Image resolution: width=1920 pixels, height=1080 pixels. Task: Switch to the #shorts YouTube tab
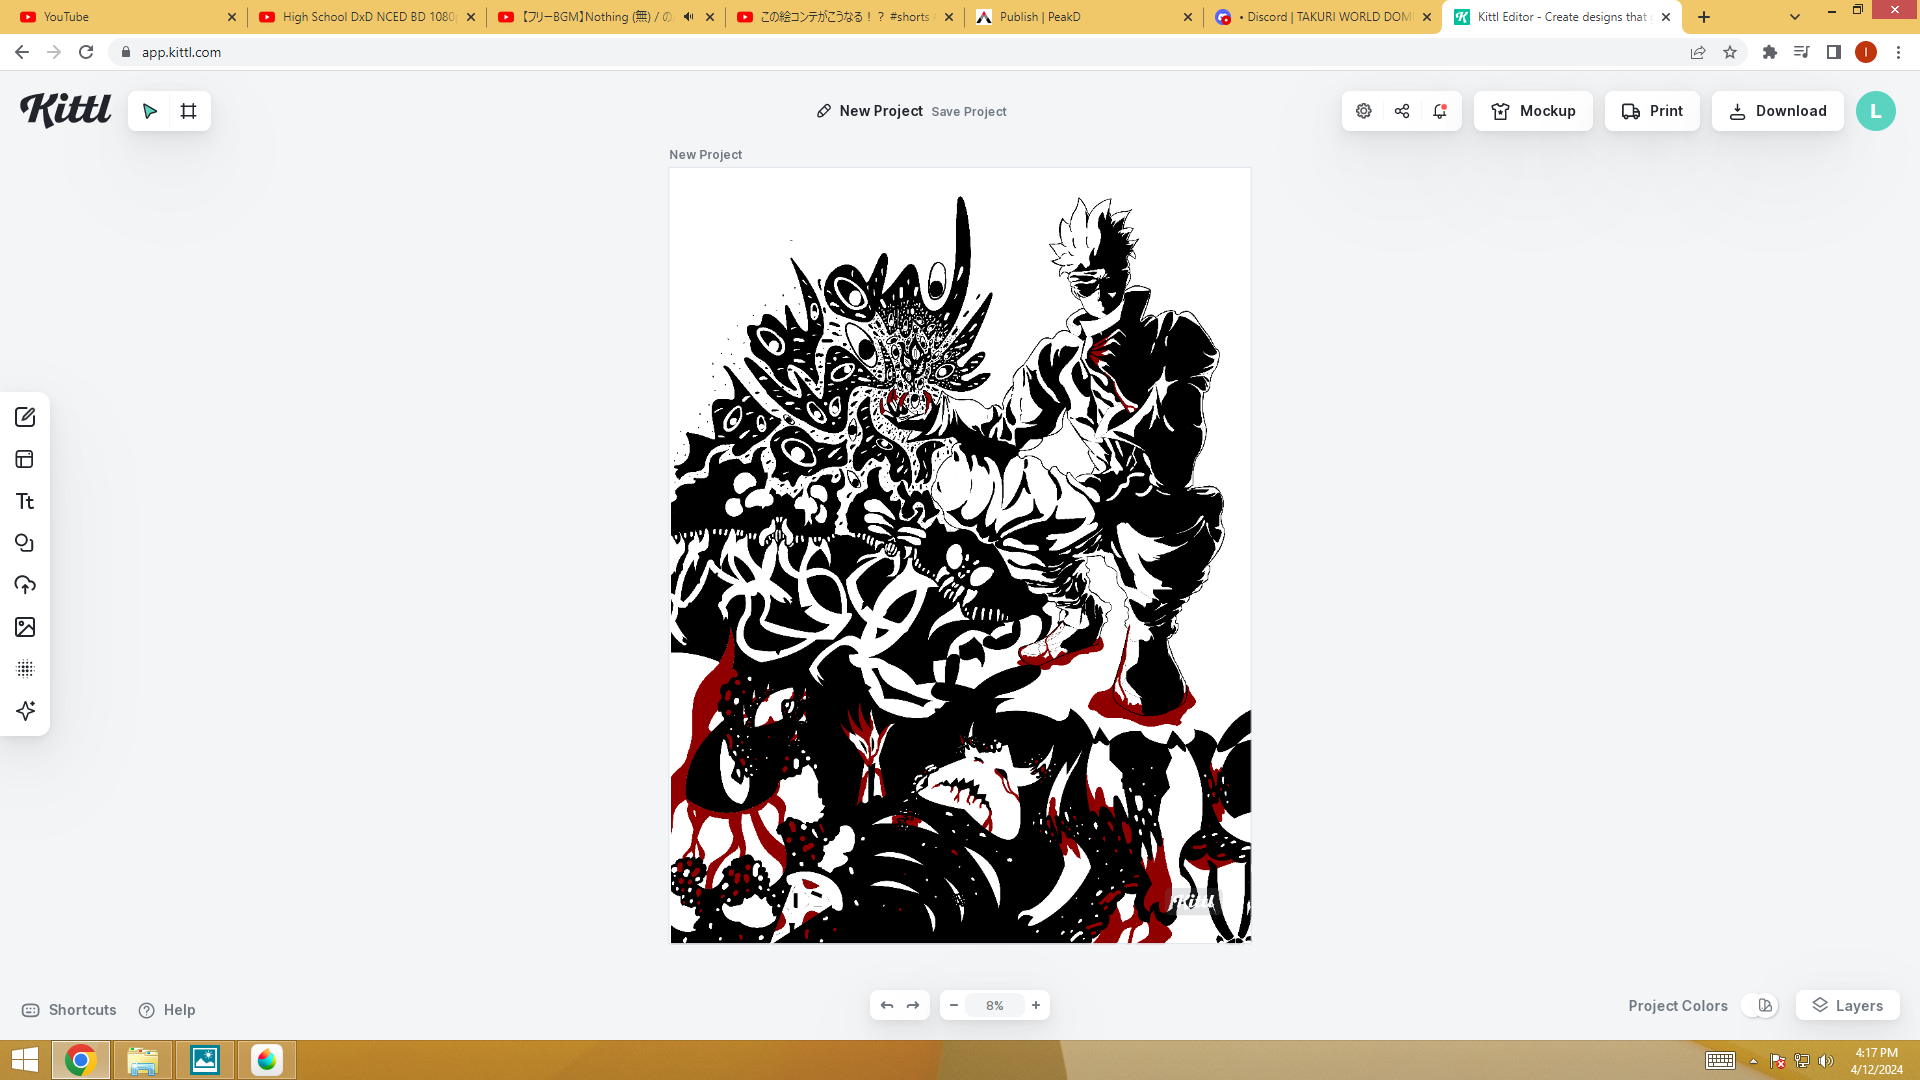tap(845, 17)
